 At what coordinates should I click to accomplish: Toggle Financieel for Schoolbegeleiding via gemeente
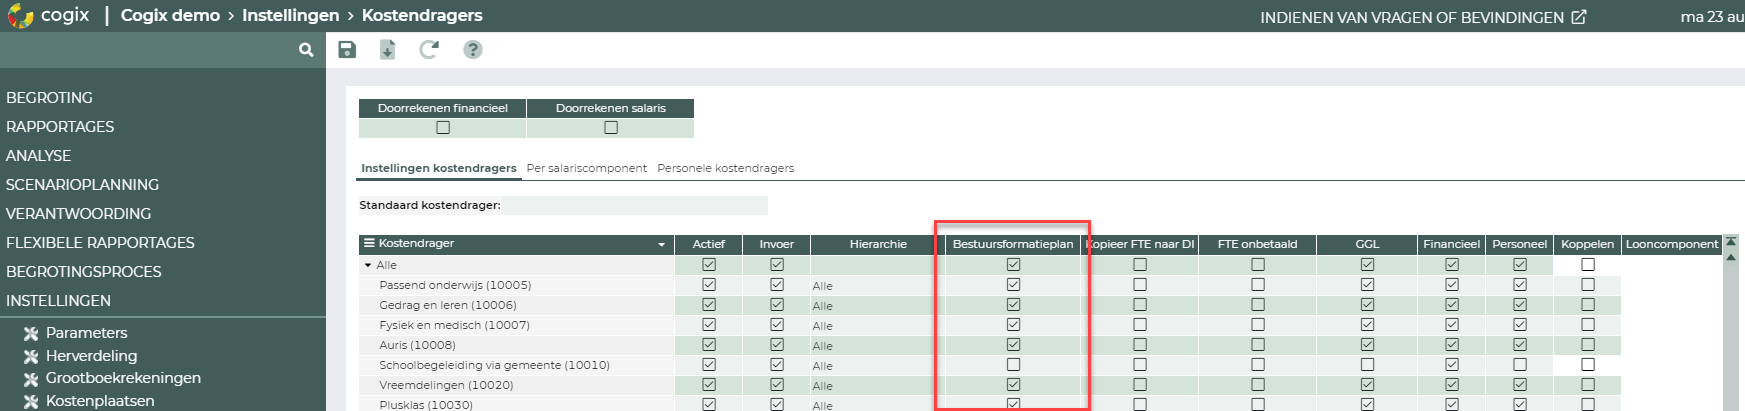click(1452, 365)
